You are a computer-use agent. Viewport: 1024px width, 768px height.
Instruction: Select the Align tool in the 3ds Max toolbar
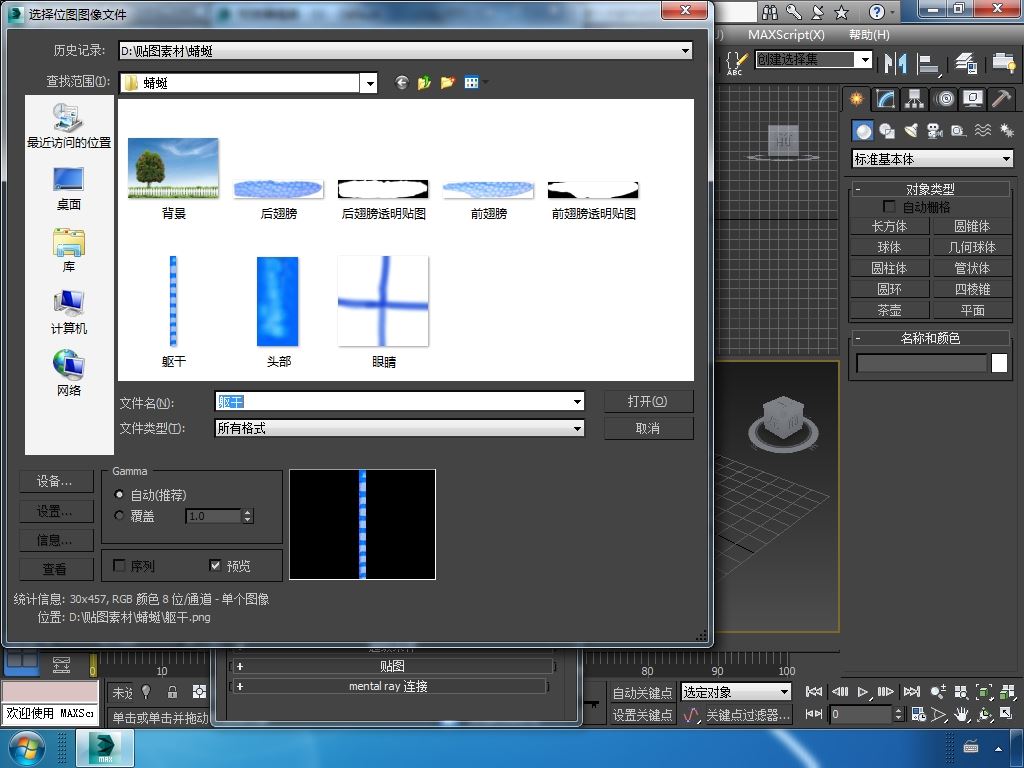927,63
